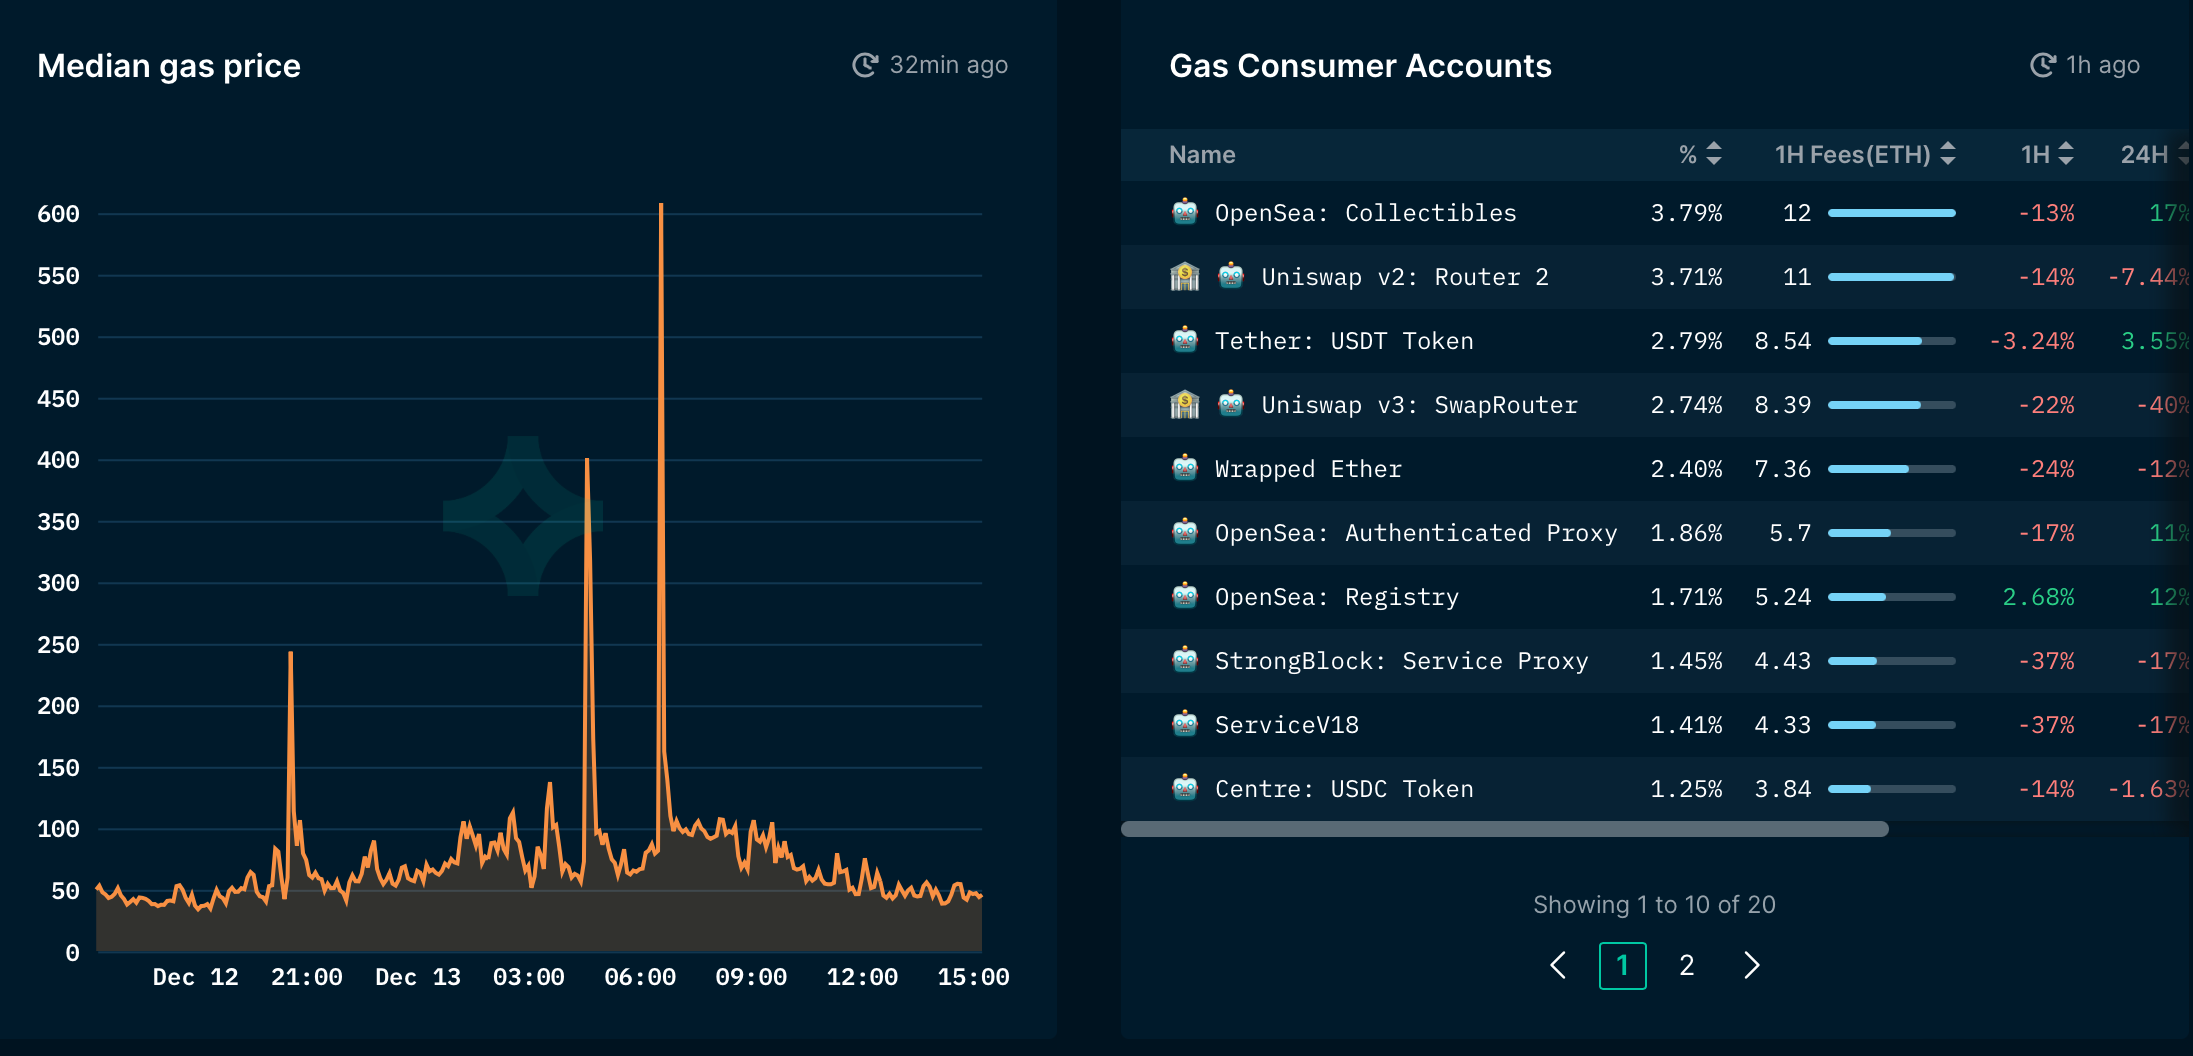Click robot icon next to OpenSea: Registry
This screenshot has height=1056, width=2193.
pos(1185,596)
